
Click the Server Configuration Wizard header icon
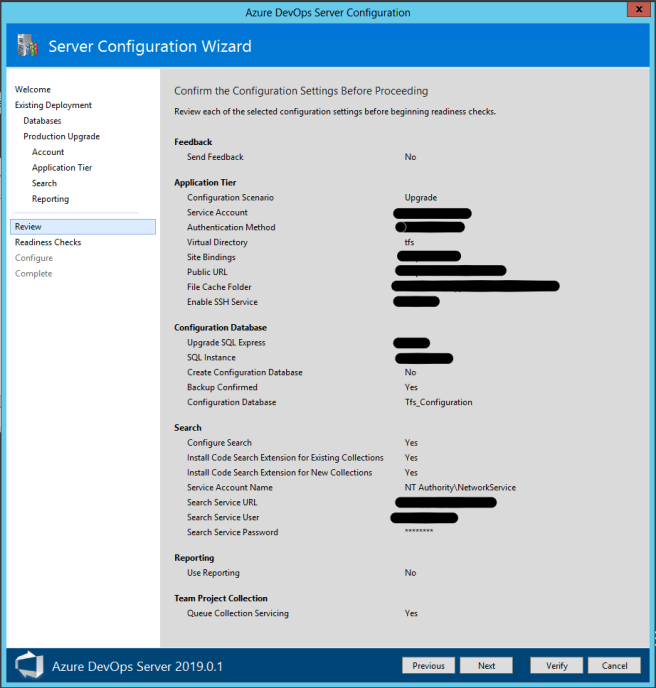(x=29, y=46)
